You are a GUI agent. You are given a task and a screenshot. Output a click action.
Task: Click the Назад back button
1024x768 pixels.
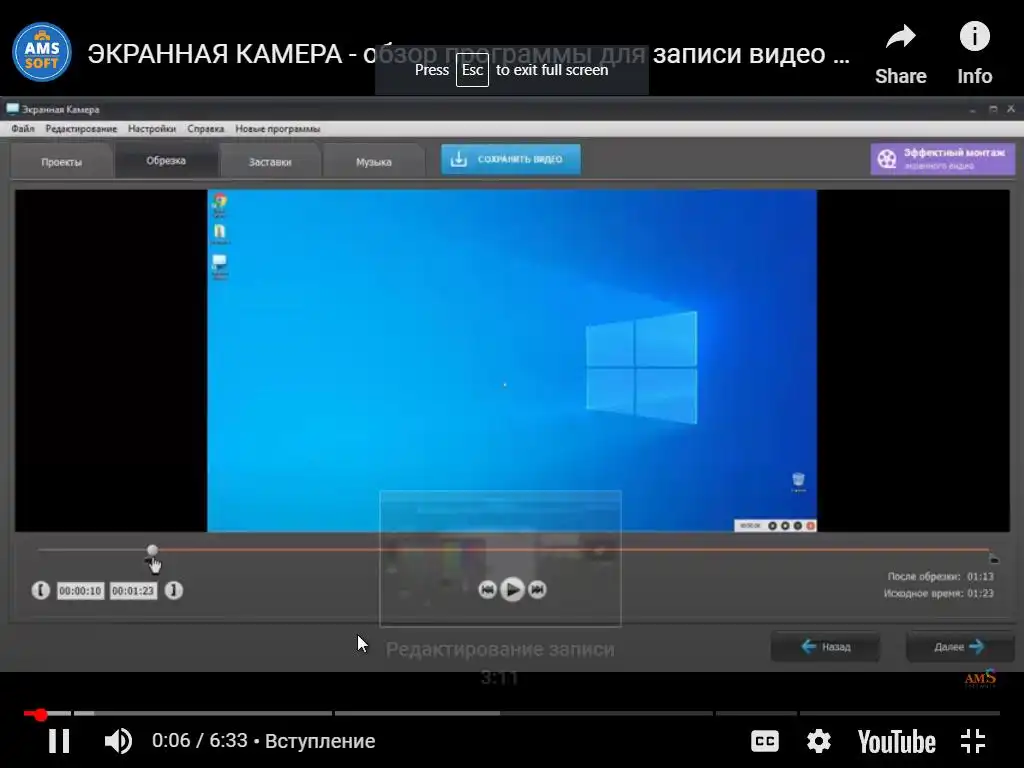pos(825,647)
